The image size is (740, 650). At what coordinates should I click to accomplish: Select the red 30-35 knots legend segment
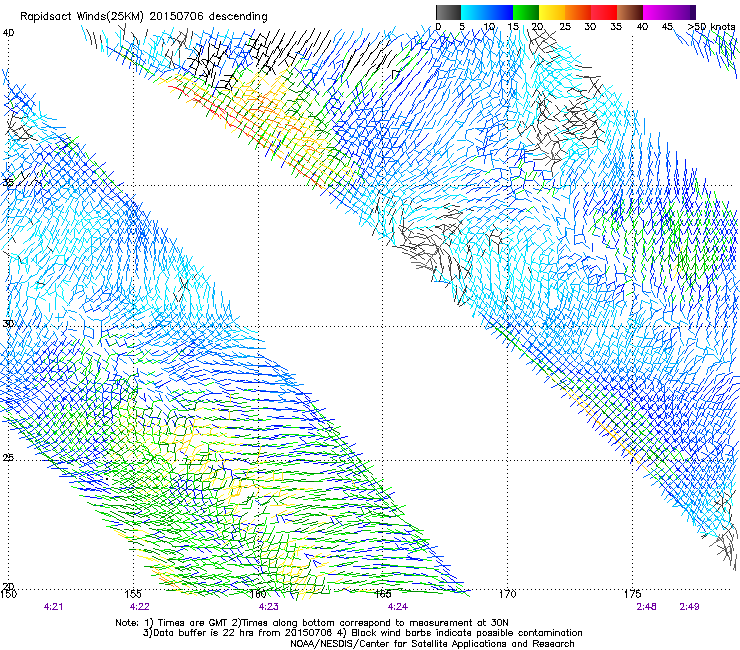(604, 12)
